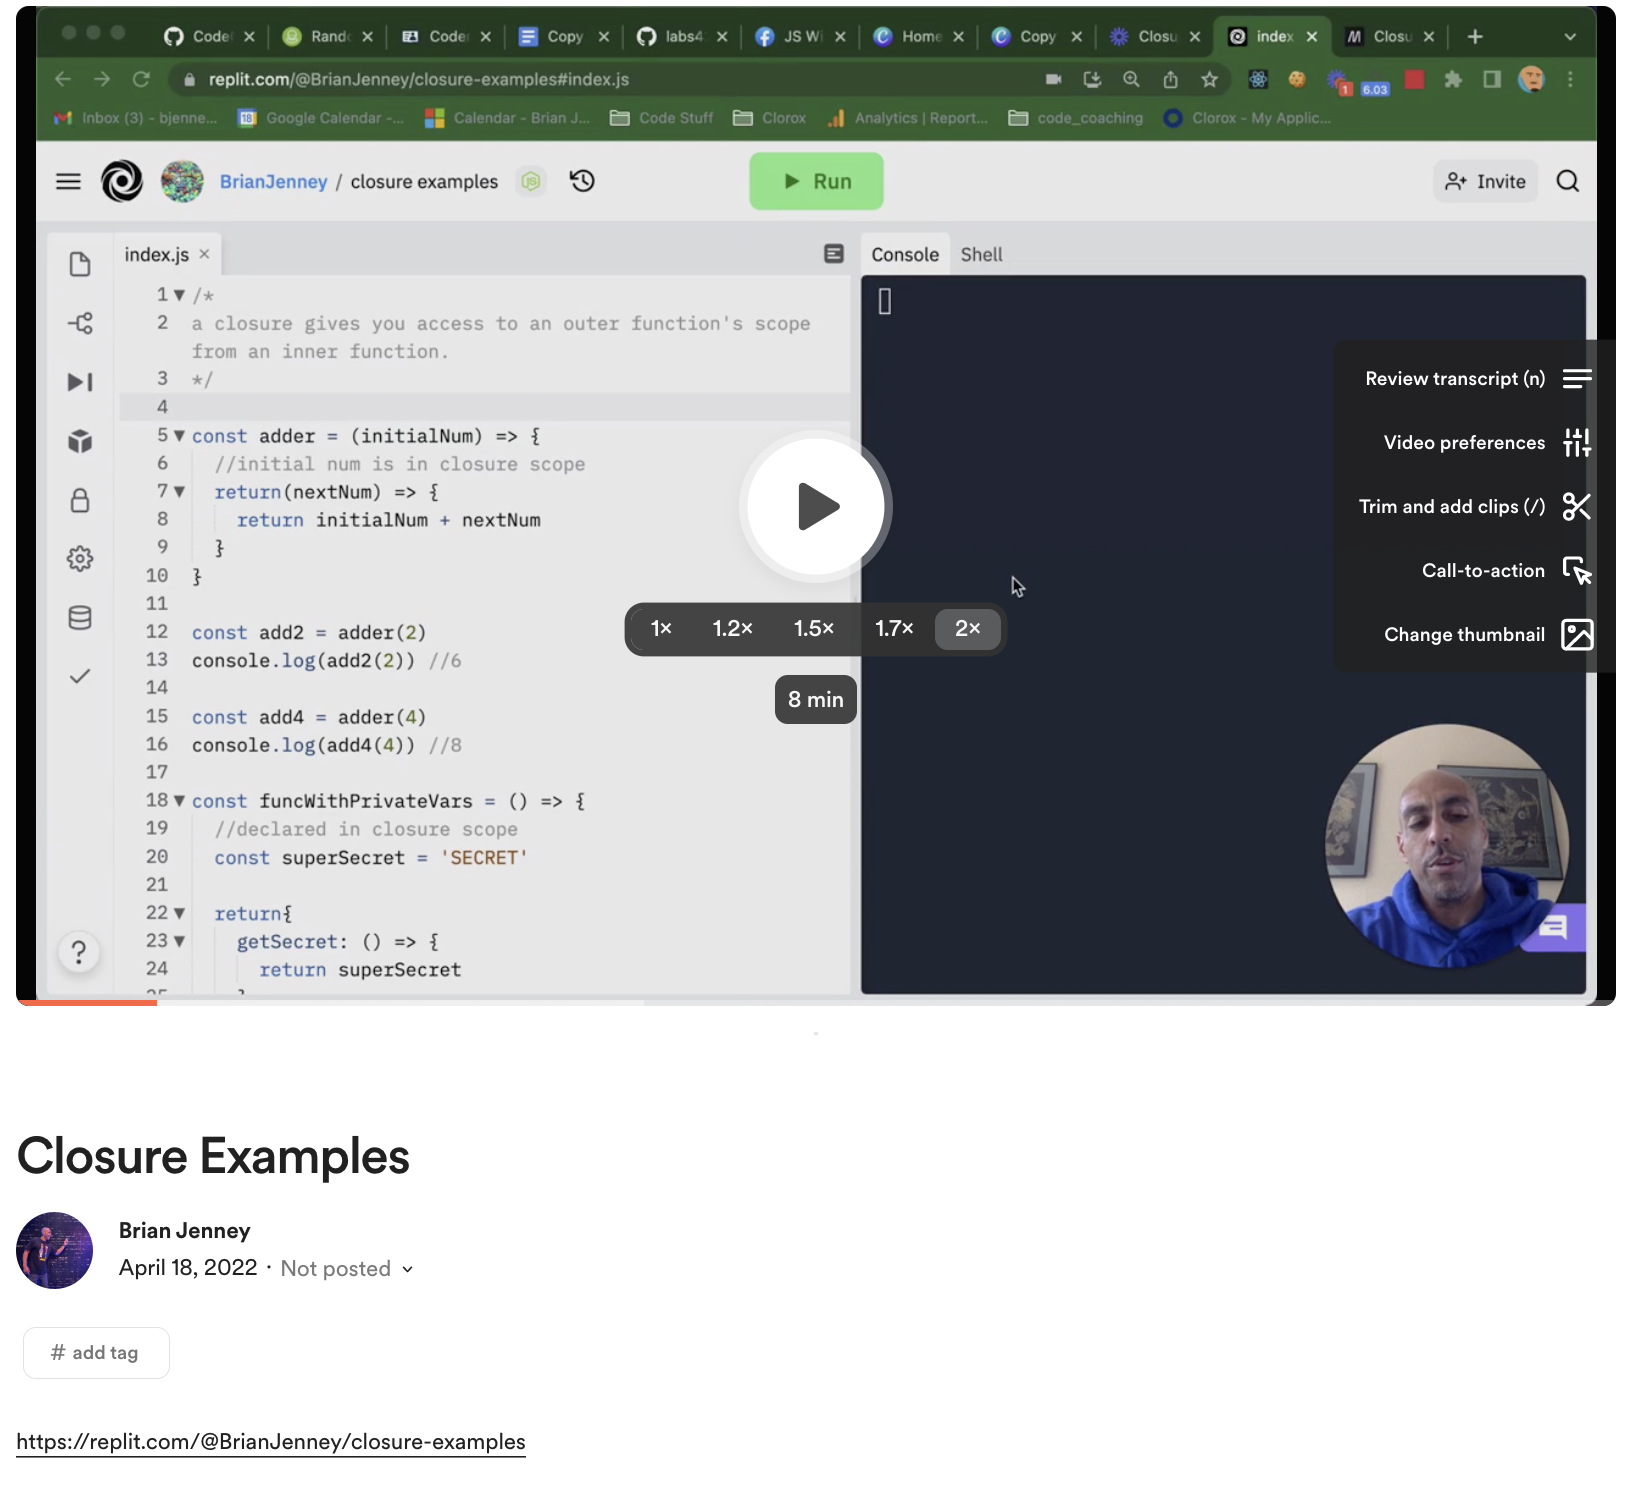Switch to the Shell tab
The width and height of the screenshot is (1644, 1506).
coord(981,255)
